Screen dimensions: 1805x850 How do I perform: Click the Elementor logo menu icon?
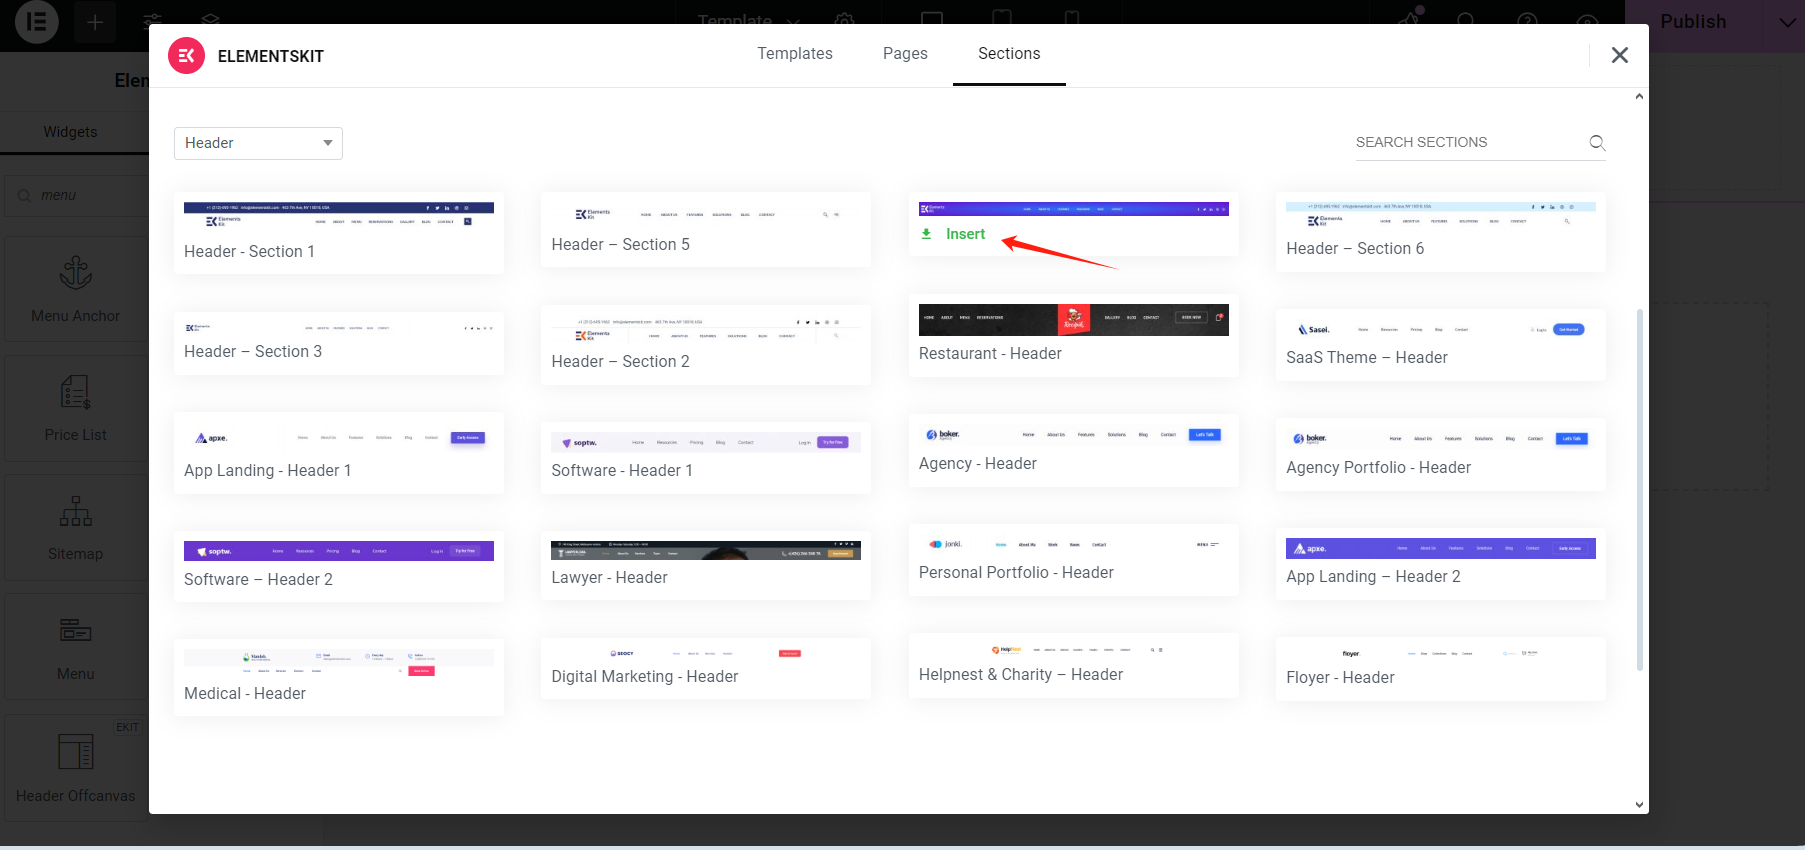coord(37,21)
